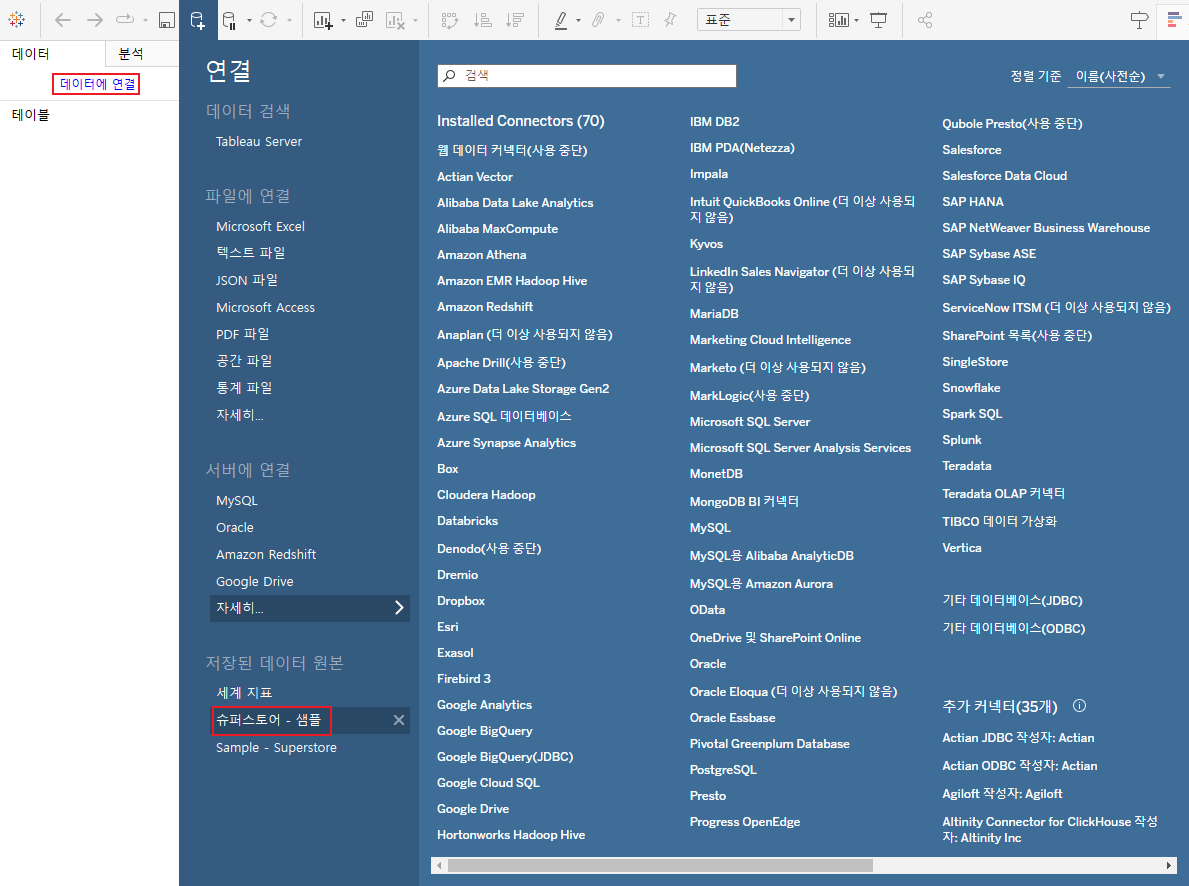The height and width of the screenshot is (886, 1189).
Task: Click the 데이터에 연결 link
Action: click(96, 83)
